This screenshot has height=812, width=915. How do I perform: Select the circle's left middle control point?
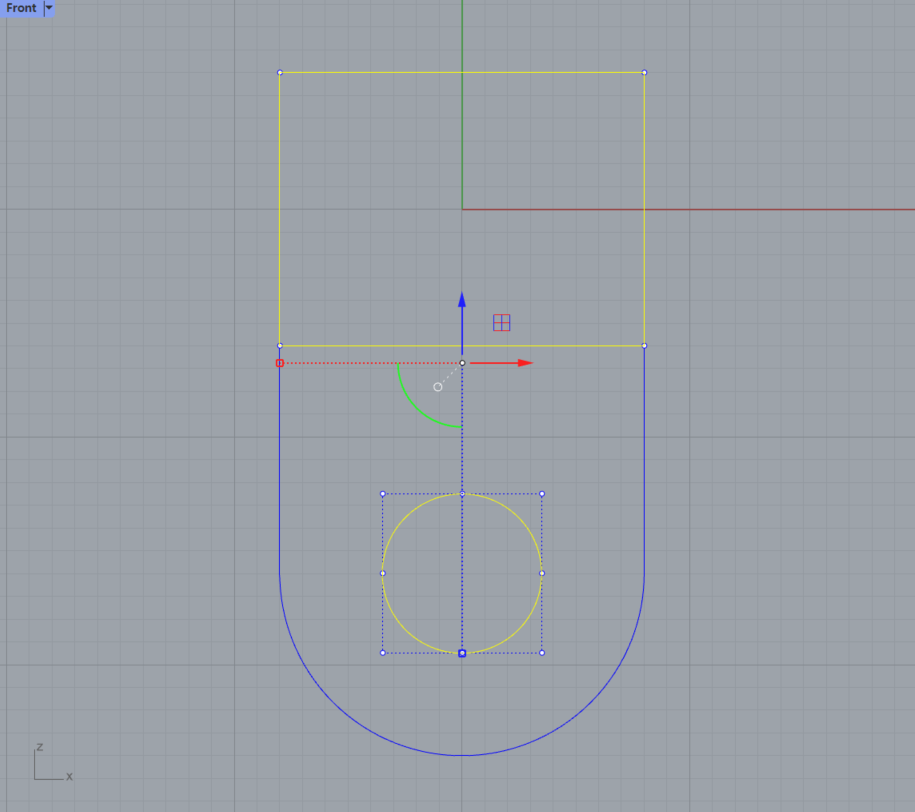pyautogui.click(x=383, y=573)
